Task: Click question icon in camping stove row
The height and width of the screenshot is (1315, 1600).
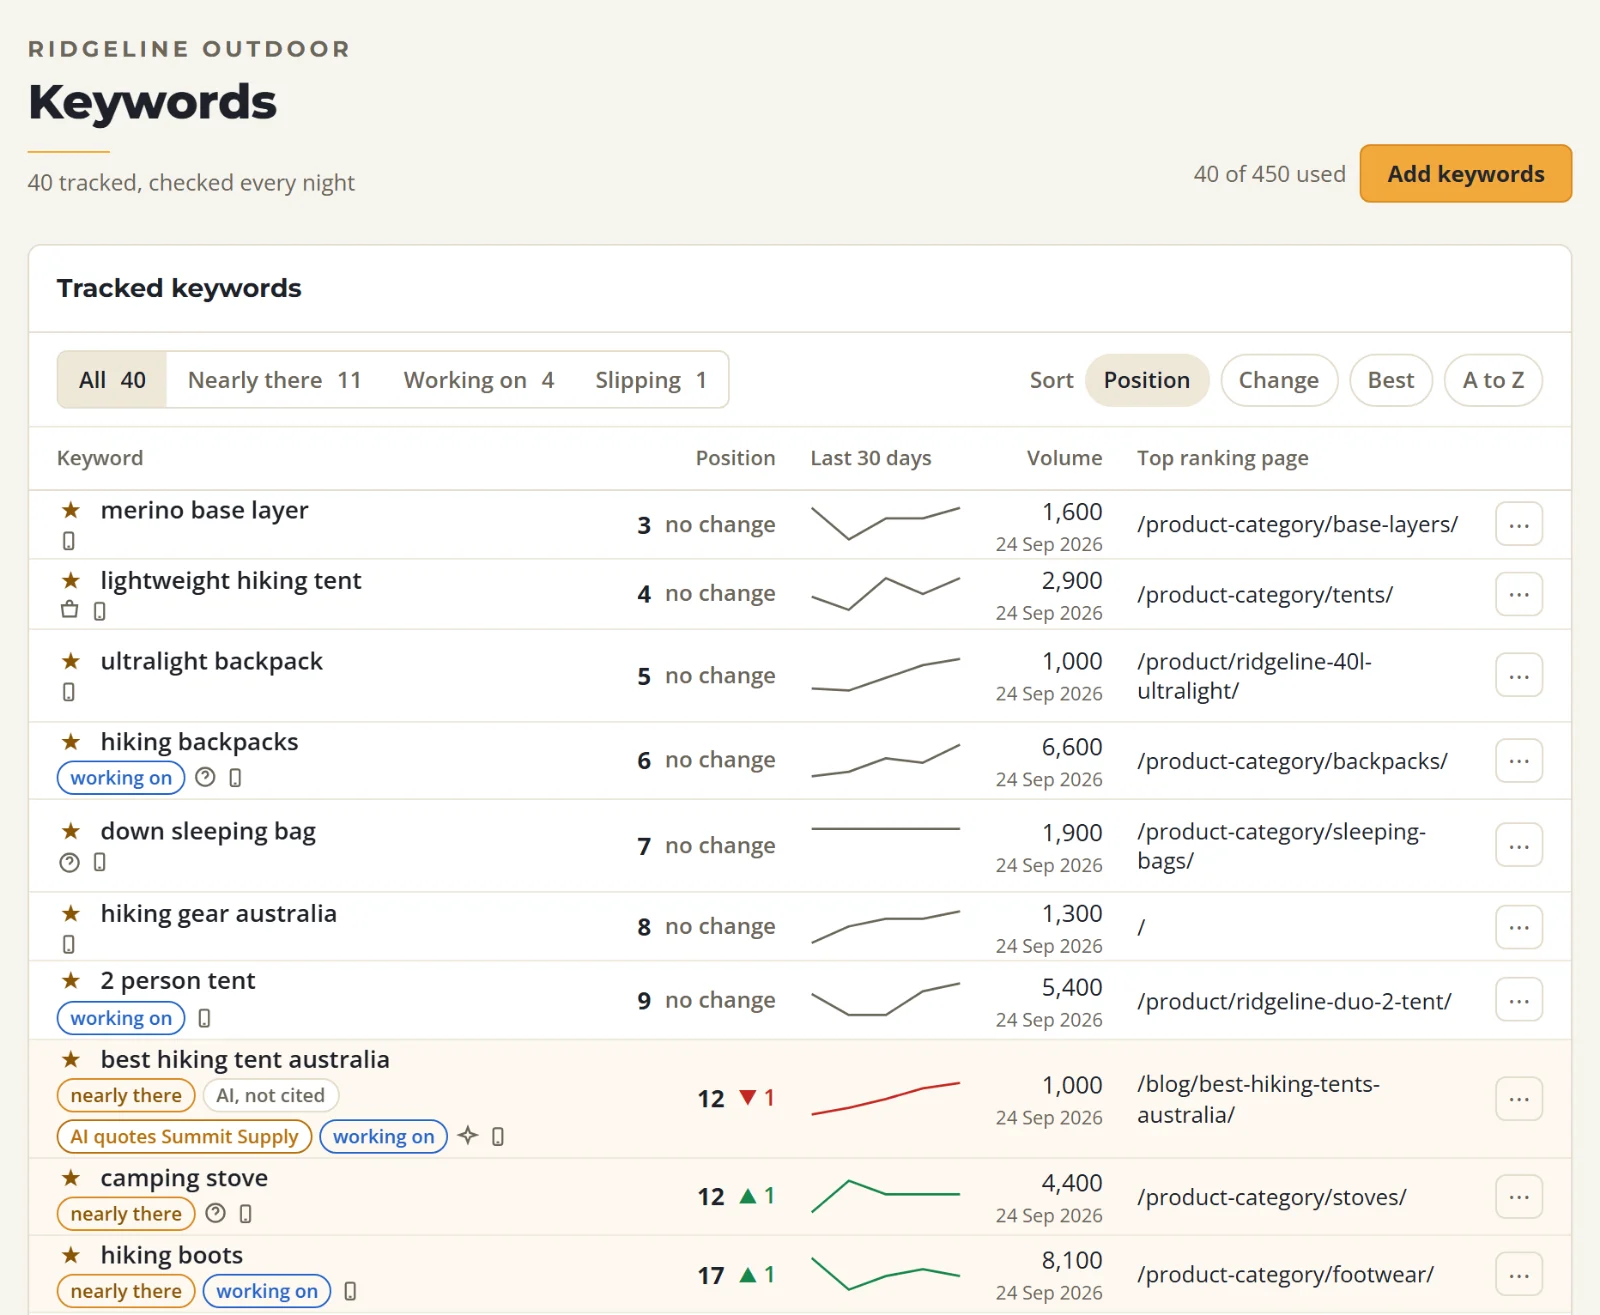Action: 215,1213
